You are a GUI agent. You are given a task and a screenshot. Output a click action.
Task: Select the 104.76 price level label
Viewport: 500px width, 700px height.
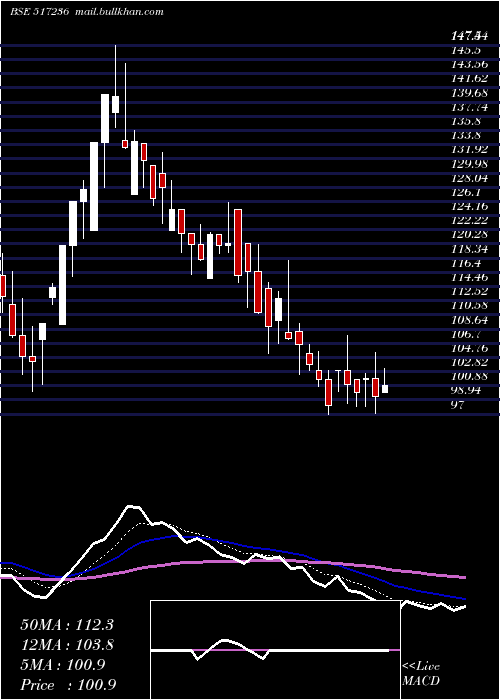pos(470,348)
